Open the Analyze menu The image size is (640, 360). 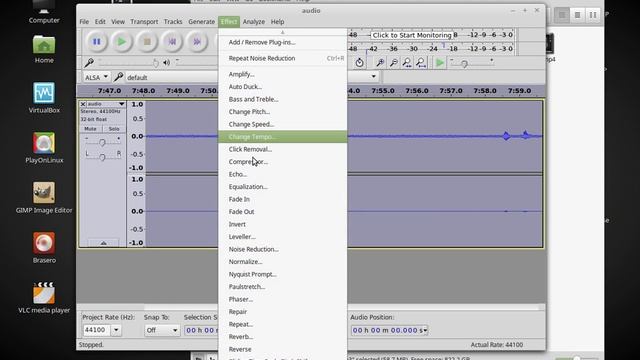coord(254,22)
